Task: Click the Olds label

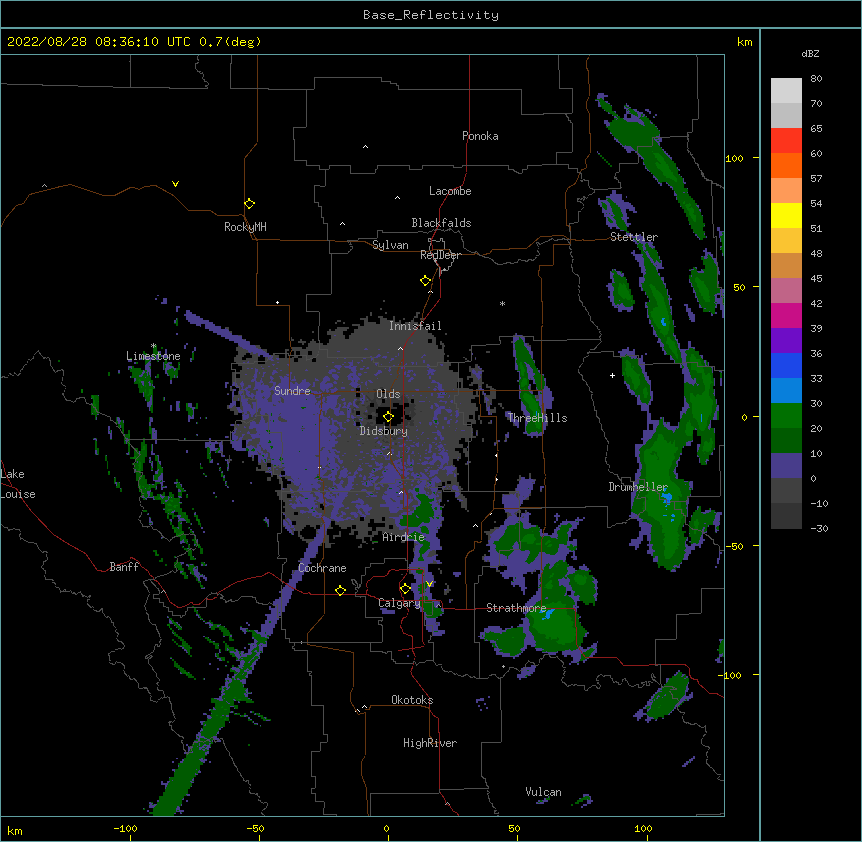Action: [x=388, y=394]
